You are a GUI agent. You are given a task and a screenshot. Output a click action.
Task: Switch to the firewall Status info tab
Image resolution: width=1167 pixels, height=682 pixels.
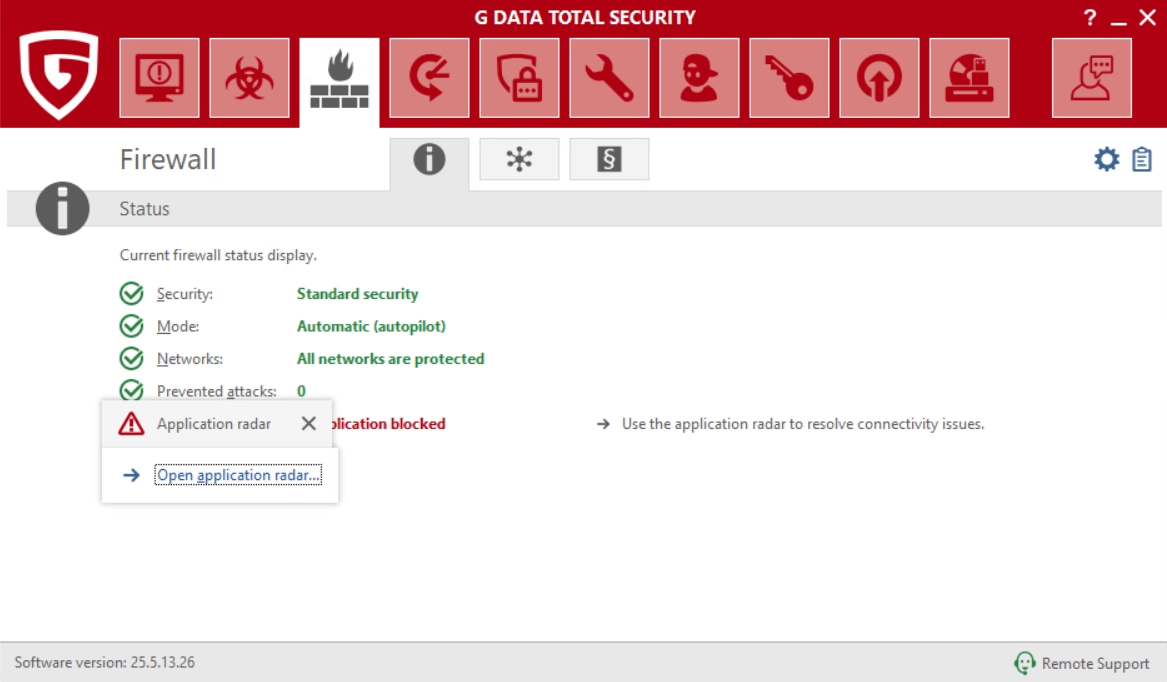point(429,160)
